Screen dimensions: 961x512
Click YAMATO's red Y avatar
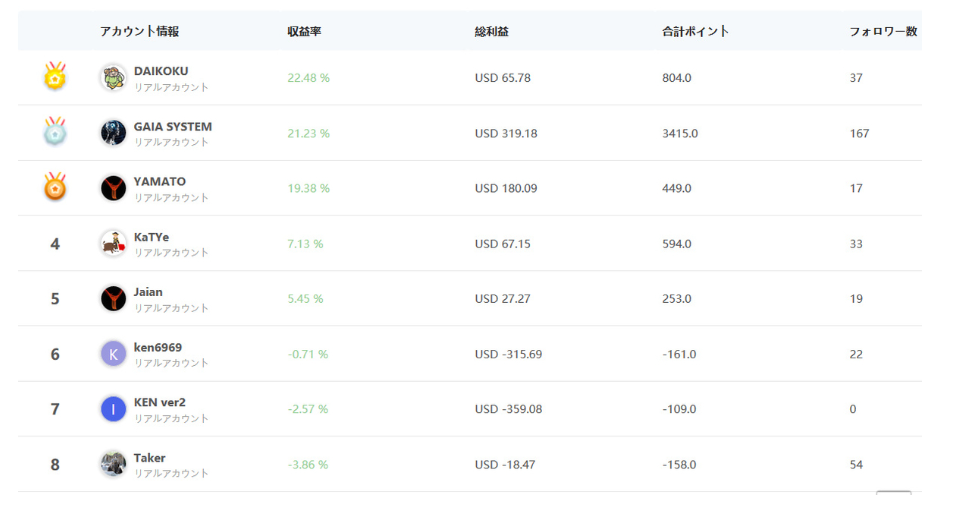pos(113,188)
